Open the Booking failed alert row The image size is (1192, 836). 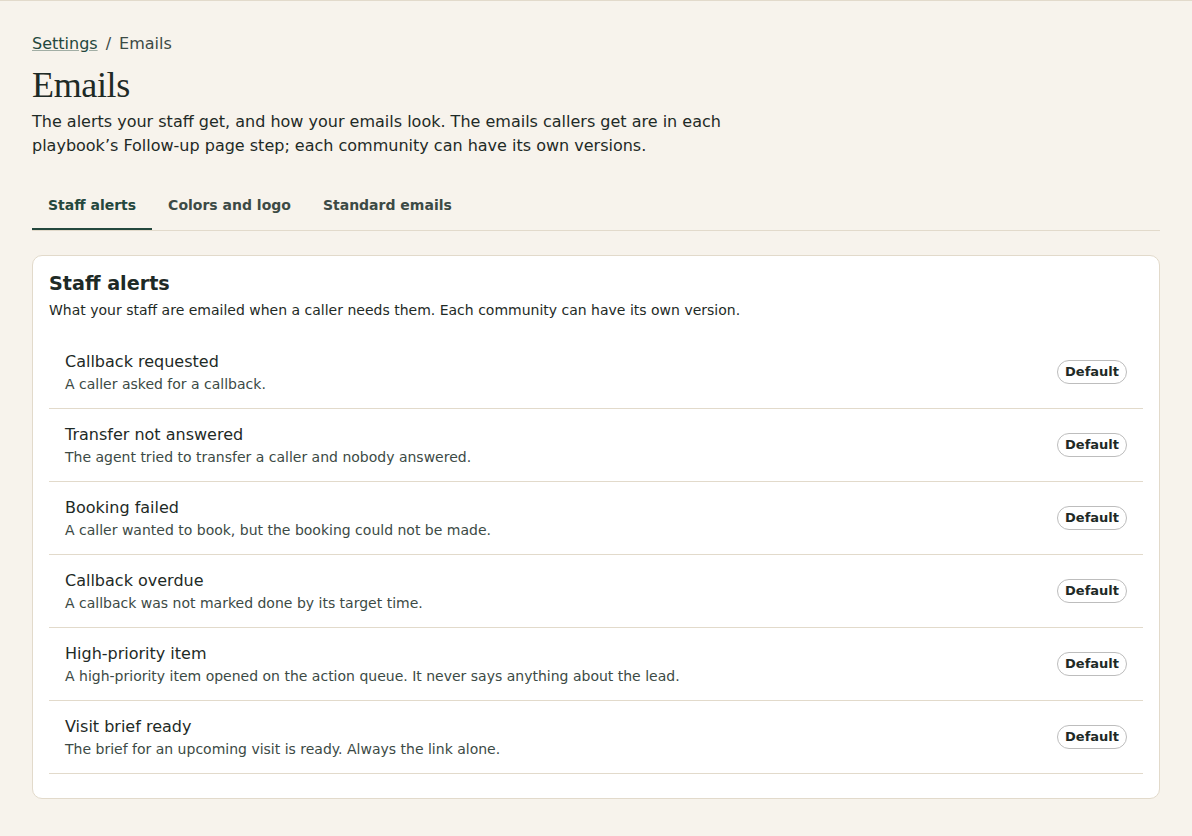(x=595, y=518)
